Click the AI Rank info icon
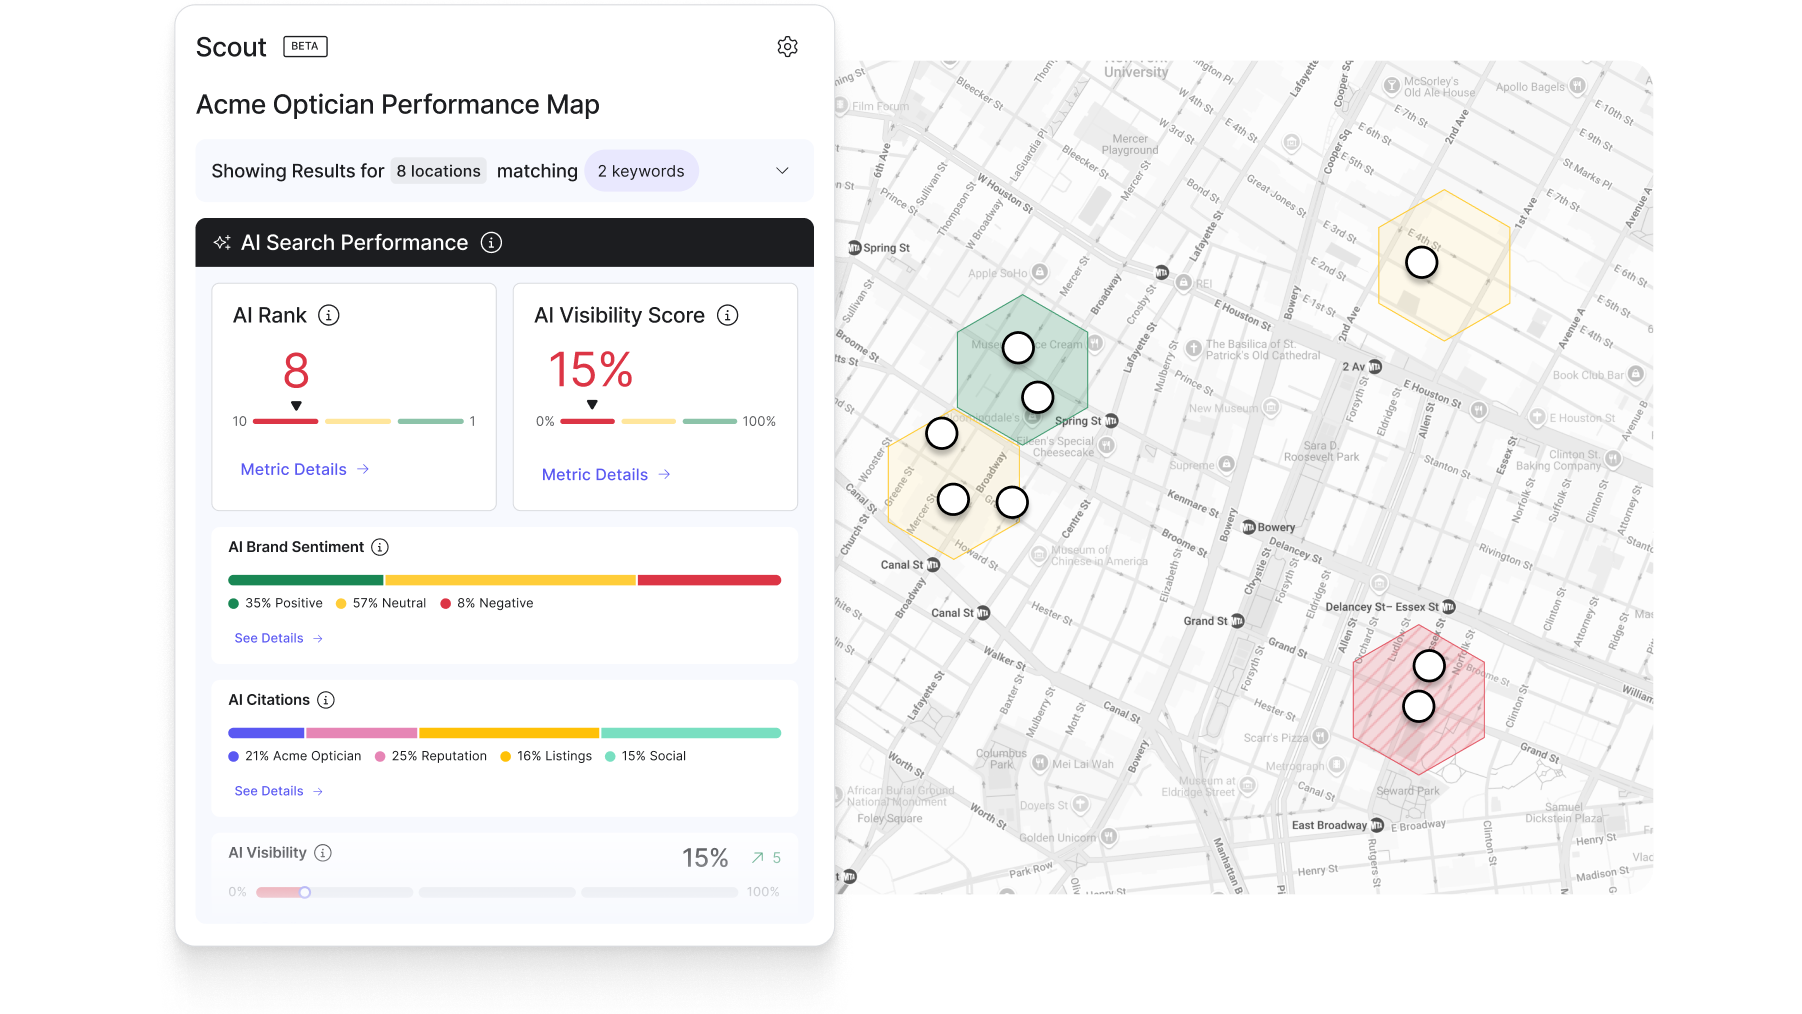The image size is (1802, 1014). [328, 315]
